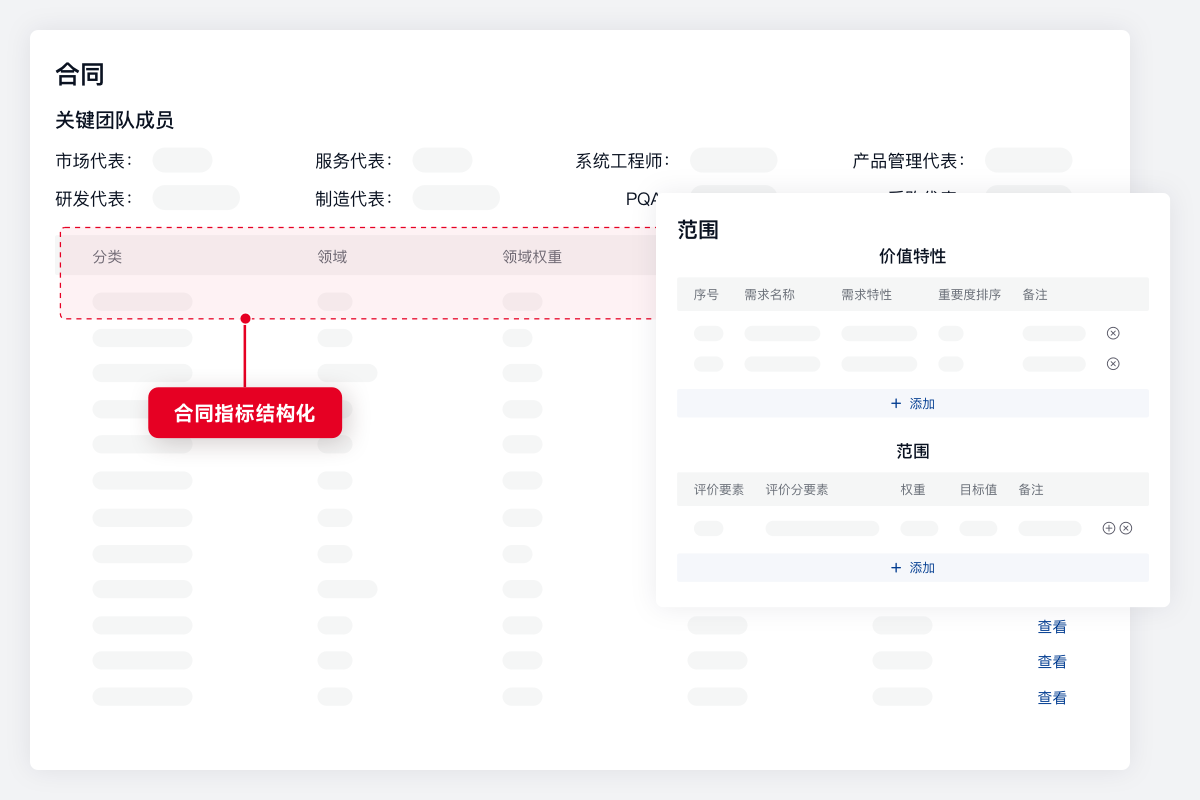1200x800 pixels.
Task: Click 添加 button under 范围 evaluation table
Action: pyautogui.click(x=912, y=567)
